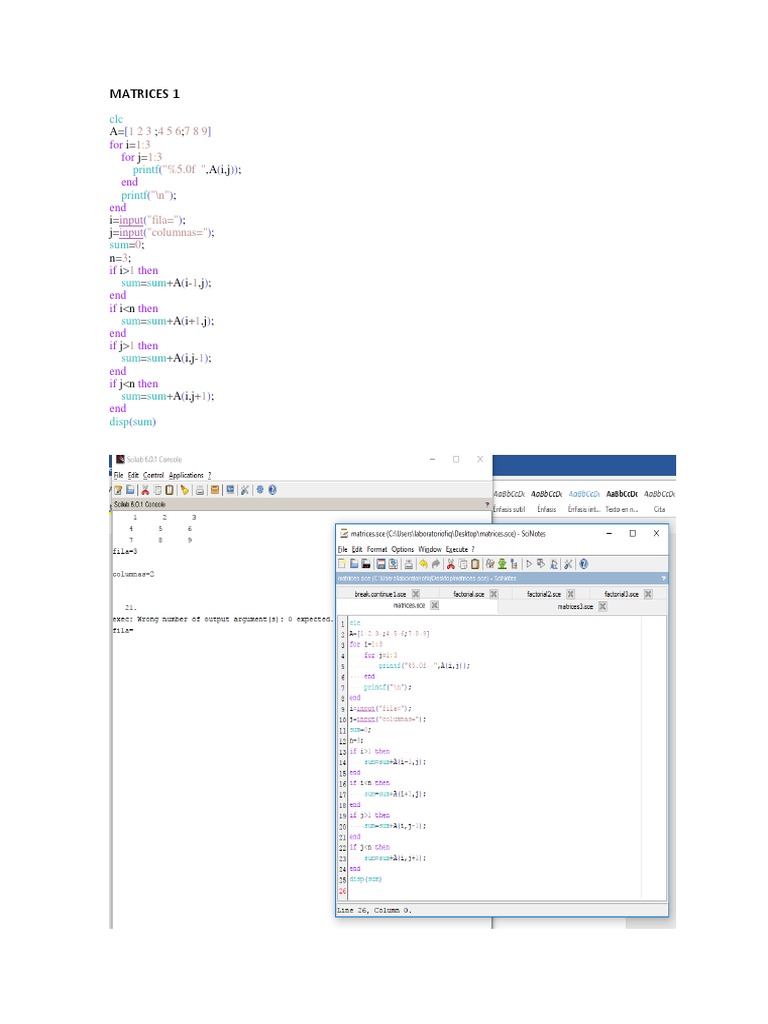Switch to the matrices3.sce tab
Viewport: 768px width, 1024px height.
575,607
